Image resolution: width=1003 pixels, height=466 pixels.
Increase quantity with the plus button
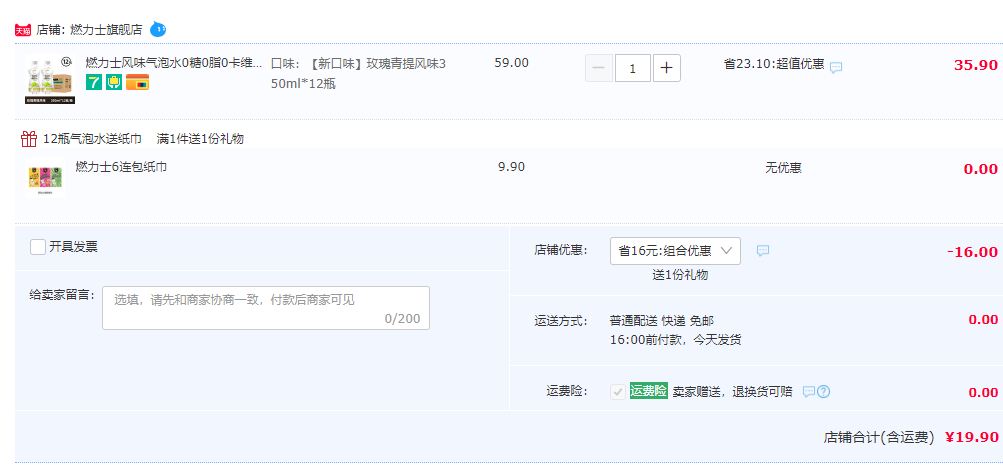click(x=667, y=68)
